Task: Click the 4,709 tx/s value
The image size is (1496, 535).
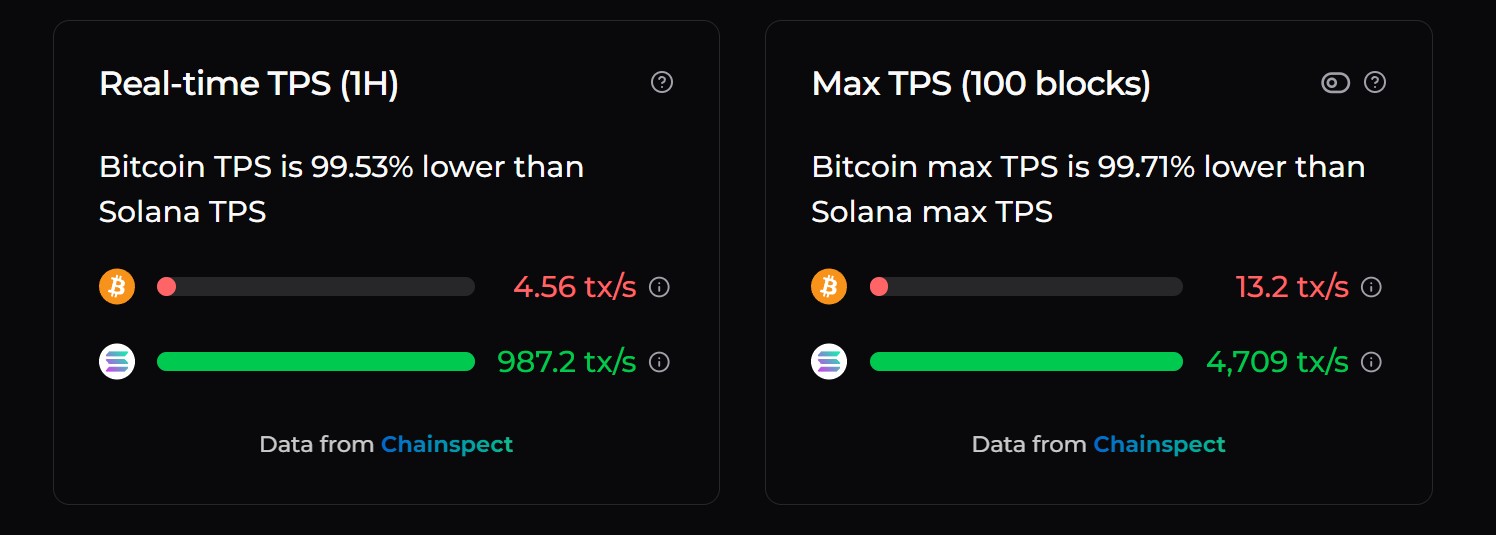Action: click(1277, 361)
